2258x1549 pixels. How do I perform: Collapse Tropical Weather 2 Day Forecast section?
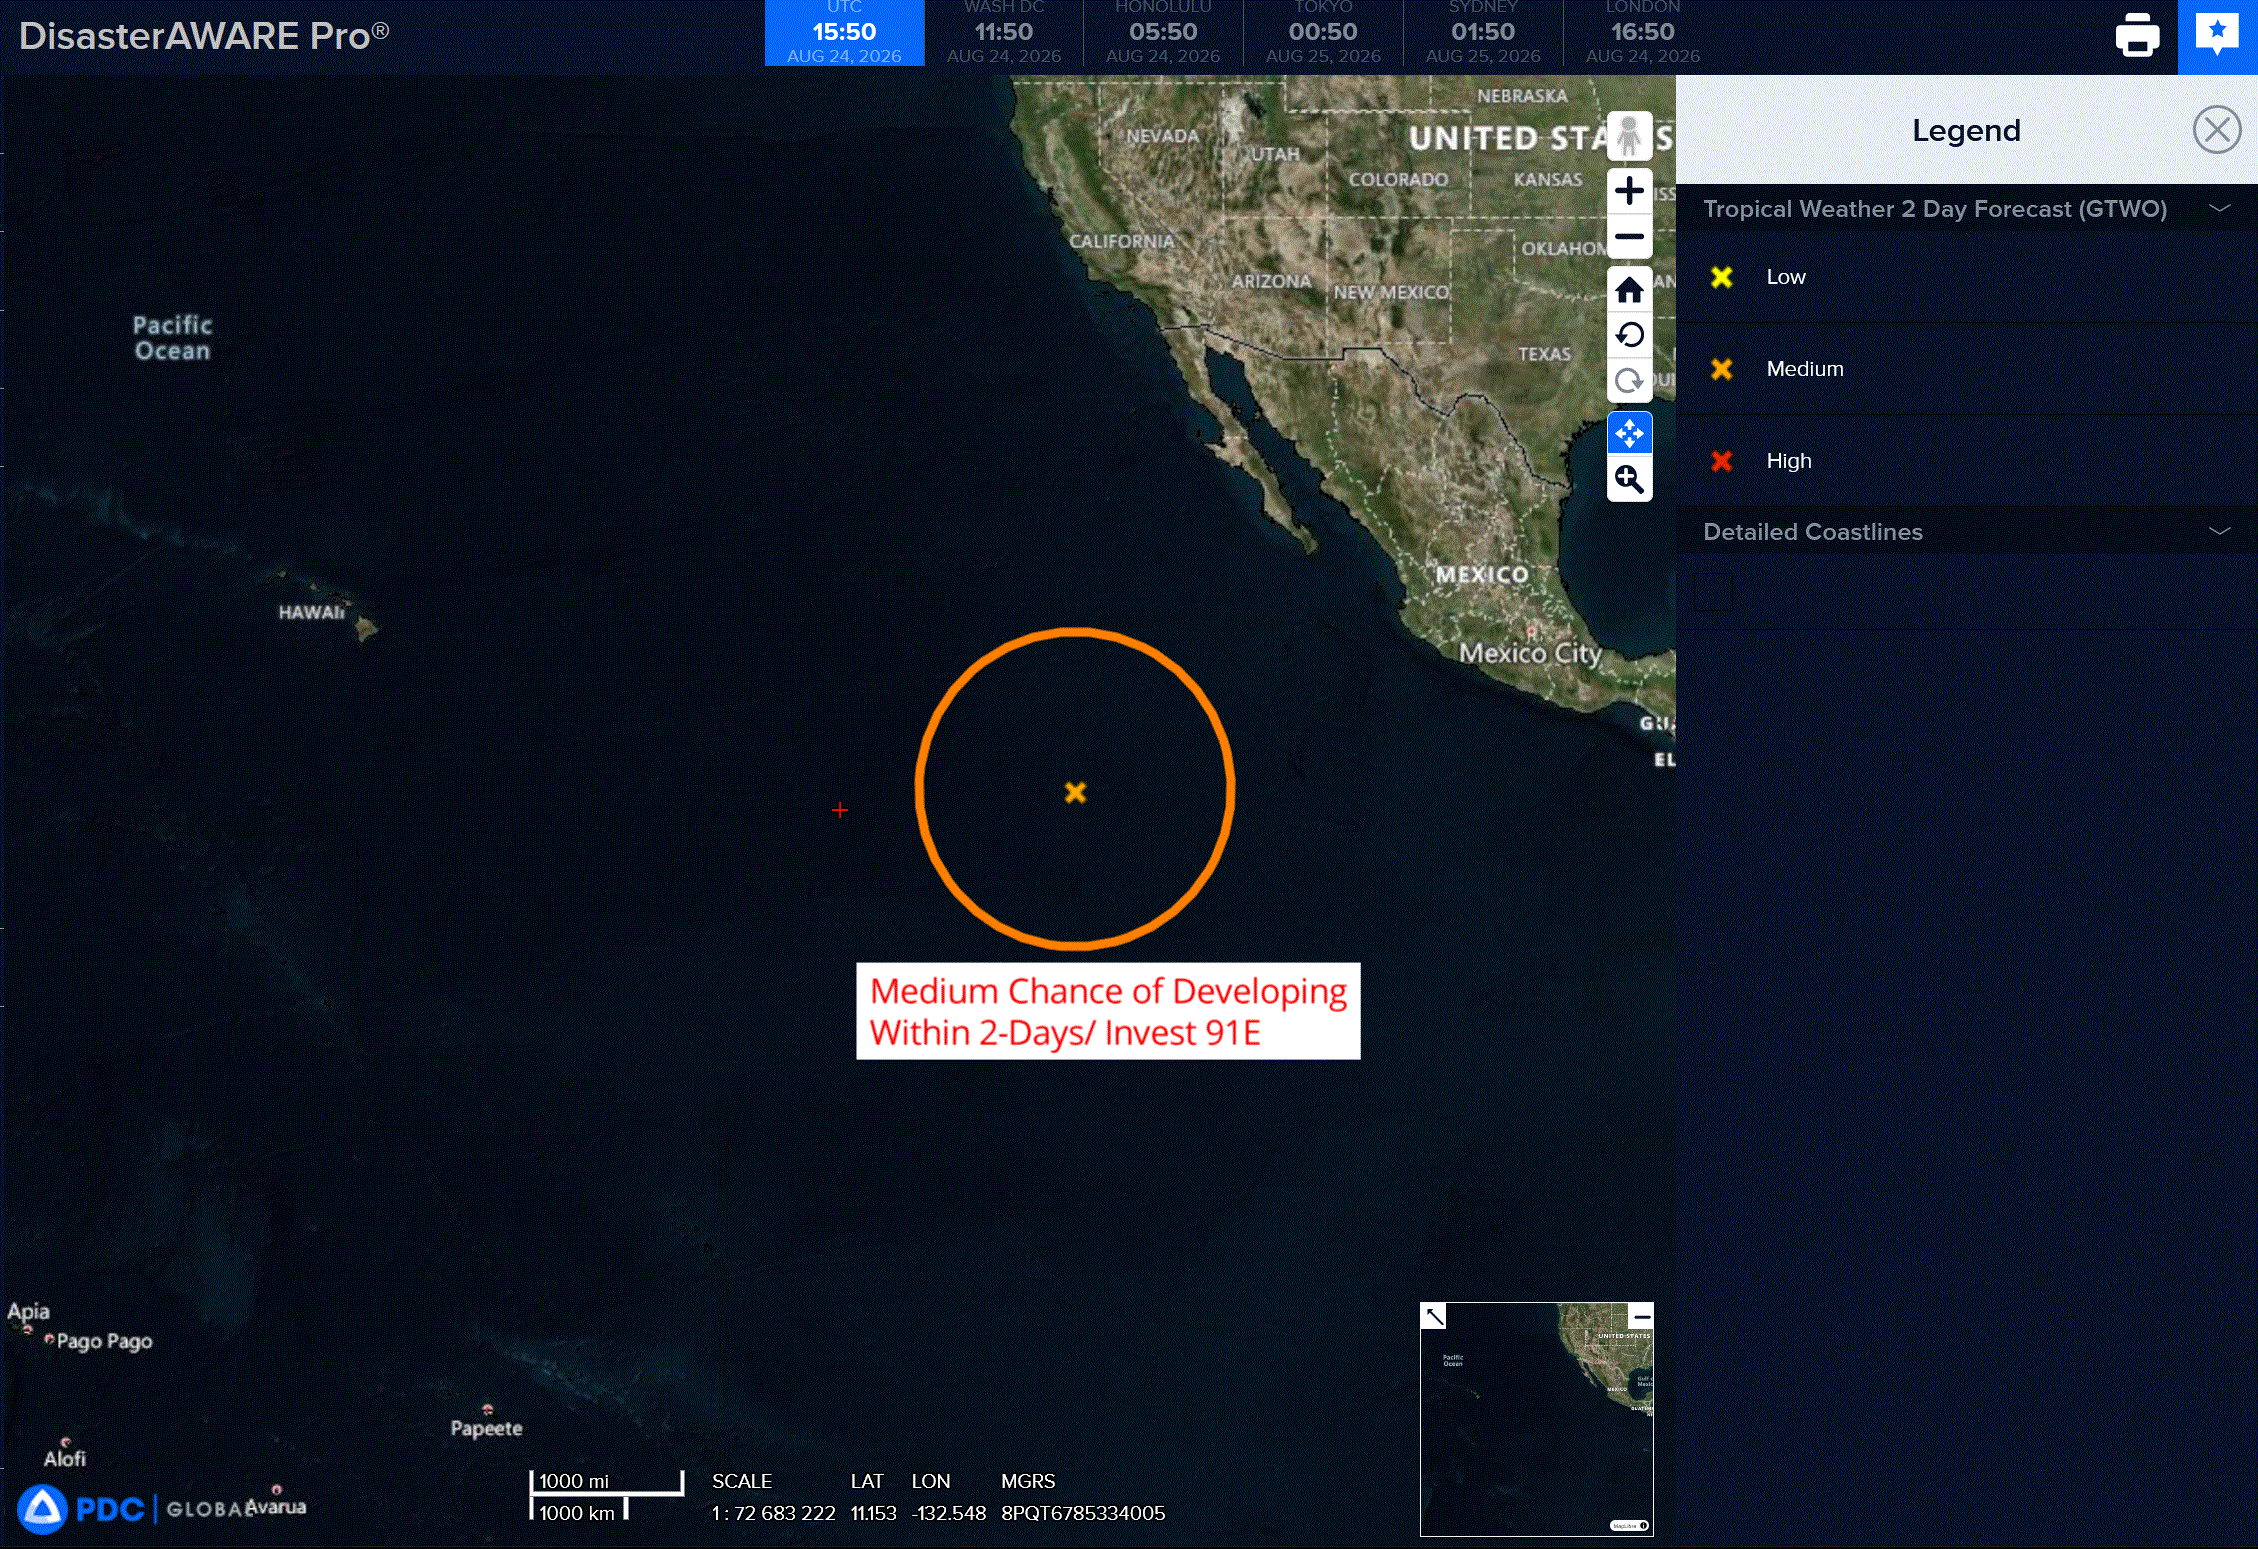click(x=2220, y=208)
